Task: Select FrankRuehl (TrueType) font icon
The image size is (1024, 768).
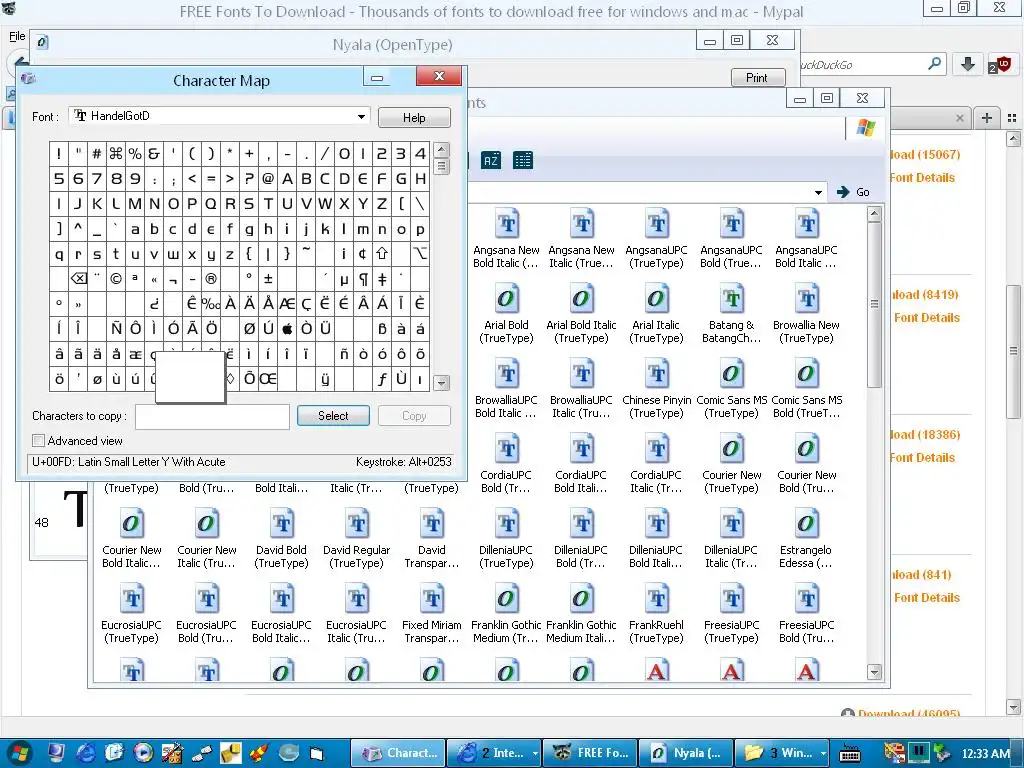Action: pyautogui.click(x=656, y=614)
